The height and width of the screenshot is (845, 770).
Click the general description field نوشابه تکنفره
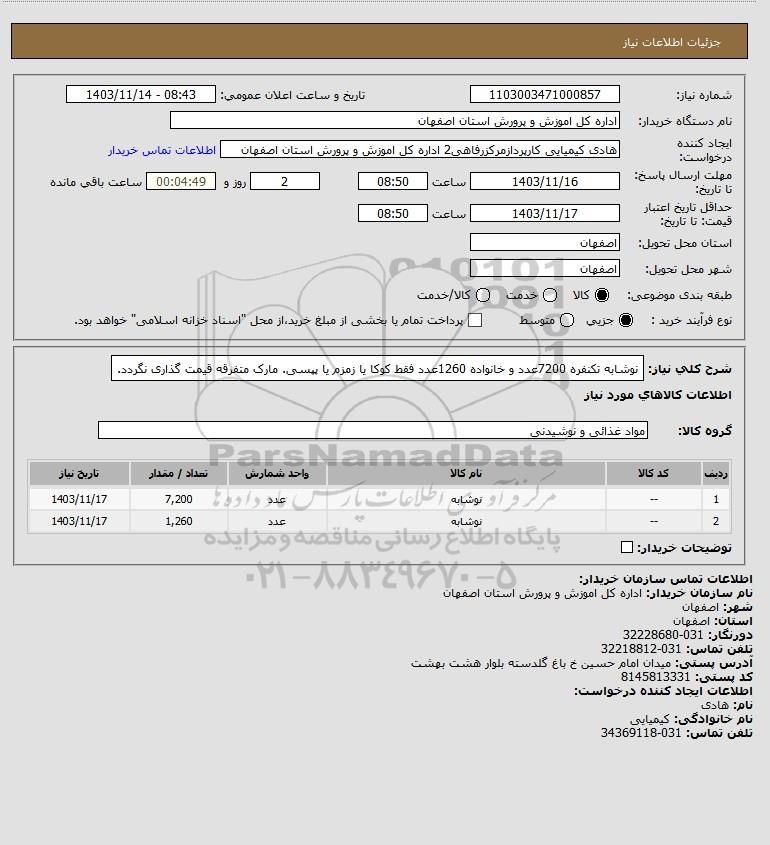pyautogui.click(x=377, y=368)
